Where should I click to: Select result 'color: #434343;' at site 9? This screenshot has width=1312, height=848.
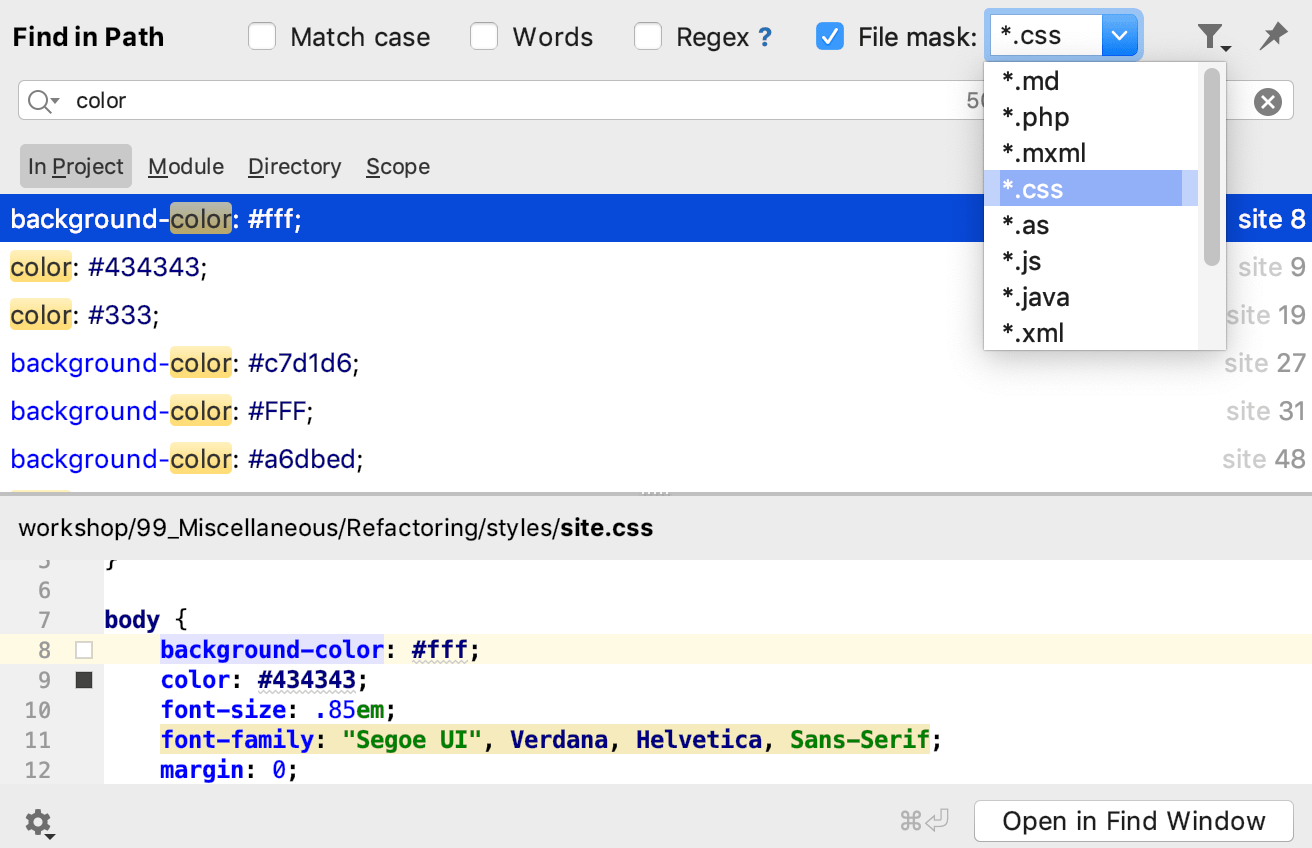pos(656,267)
